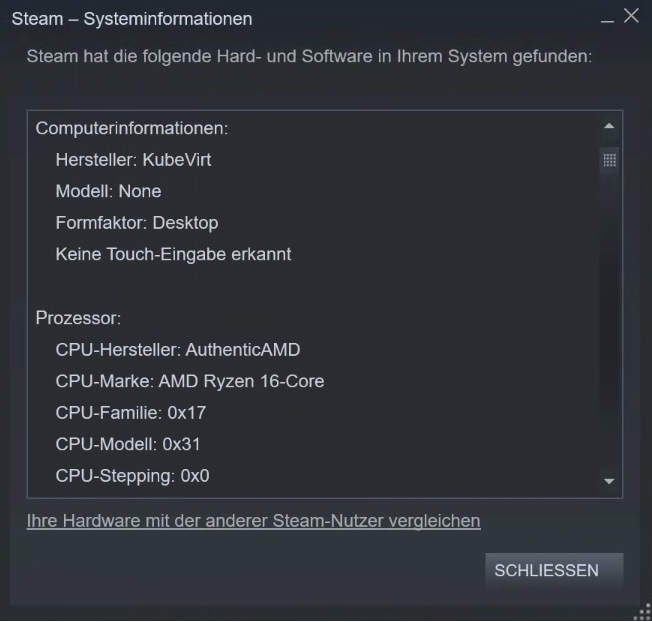The height and width of the screenshot is (622, 652).
Task: Click the Computerinformationen heading
Action: (132, 128)
